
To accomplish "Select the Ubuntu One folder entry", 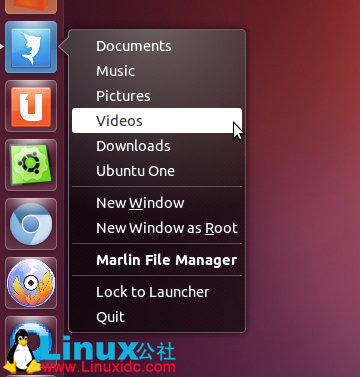I will (x=157, y=171).
